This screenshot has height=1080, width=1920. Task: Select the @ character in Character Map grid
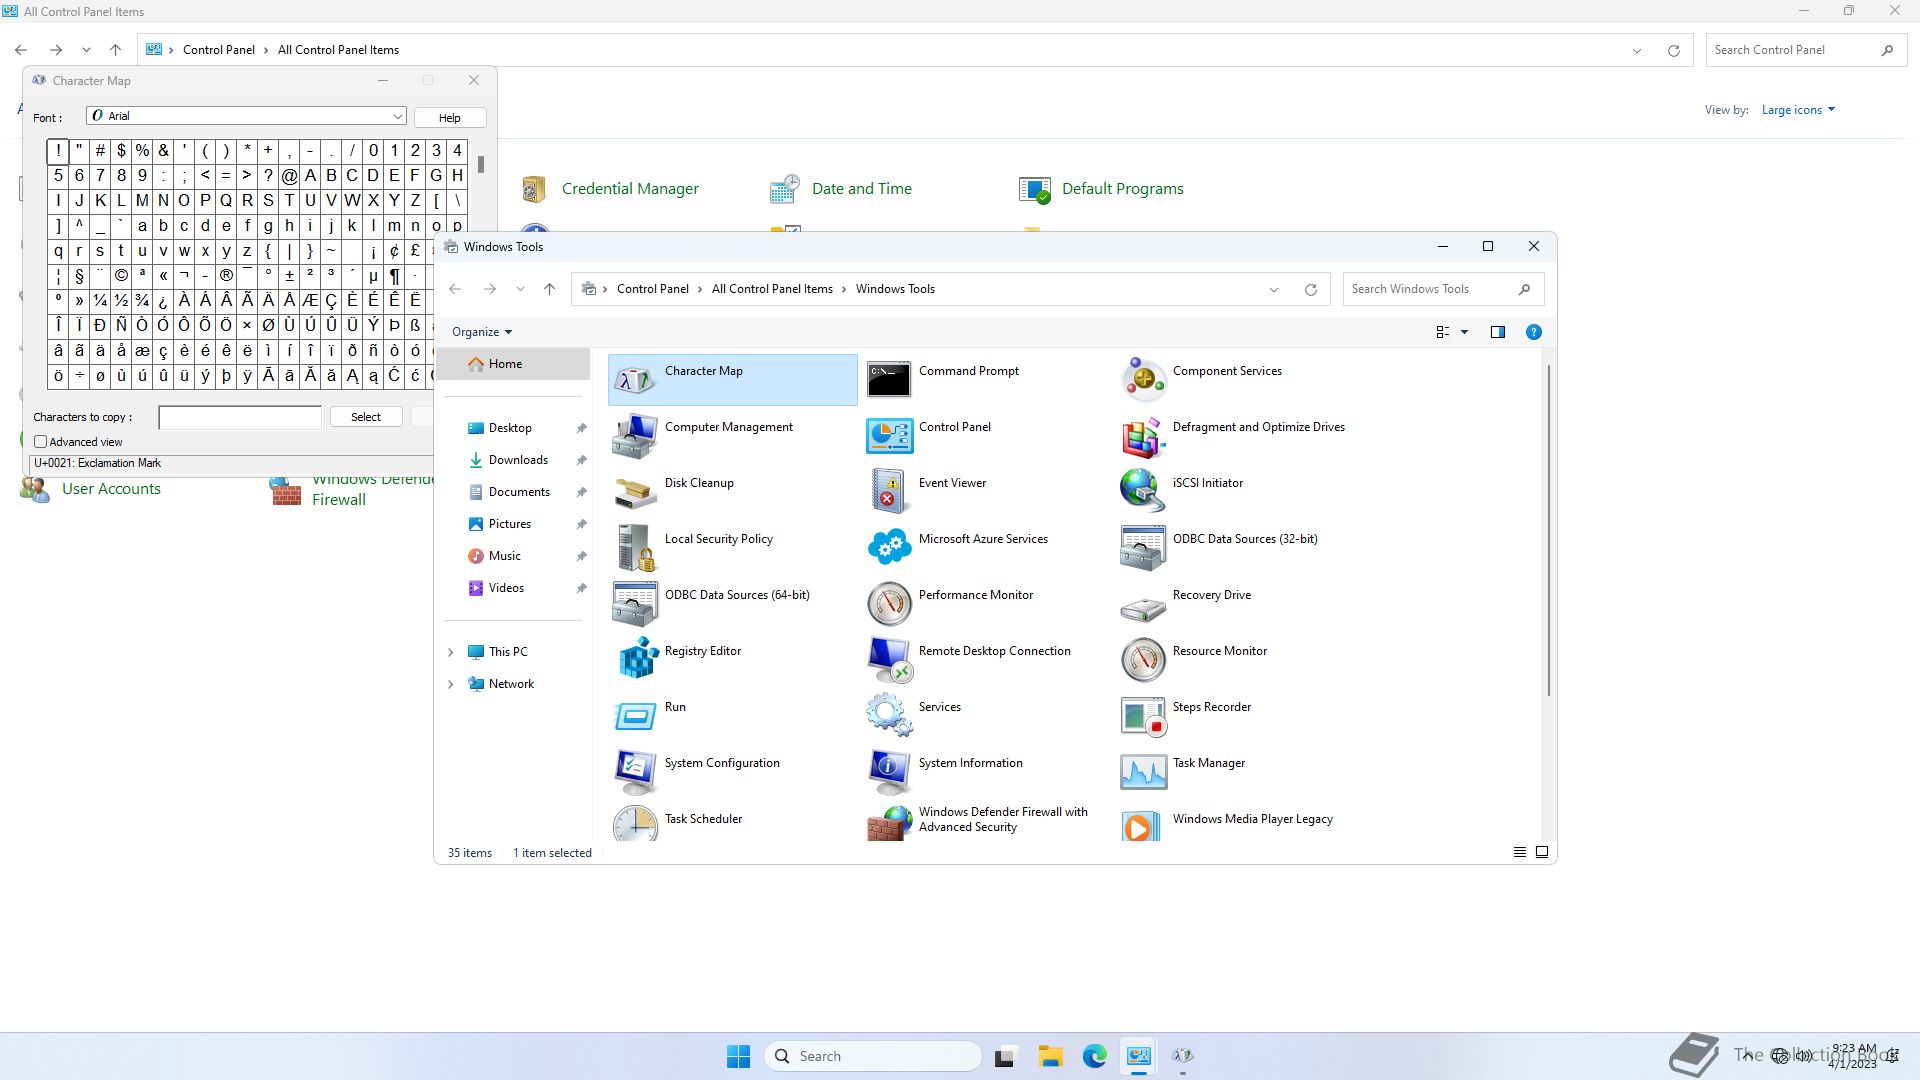coord(289,176)
